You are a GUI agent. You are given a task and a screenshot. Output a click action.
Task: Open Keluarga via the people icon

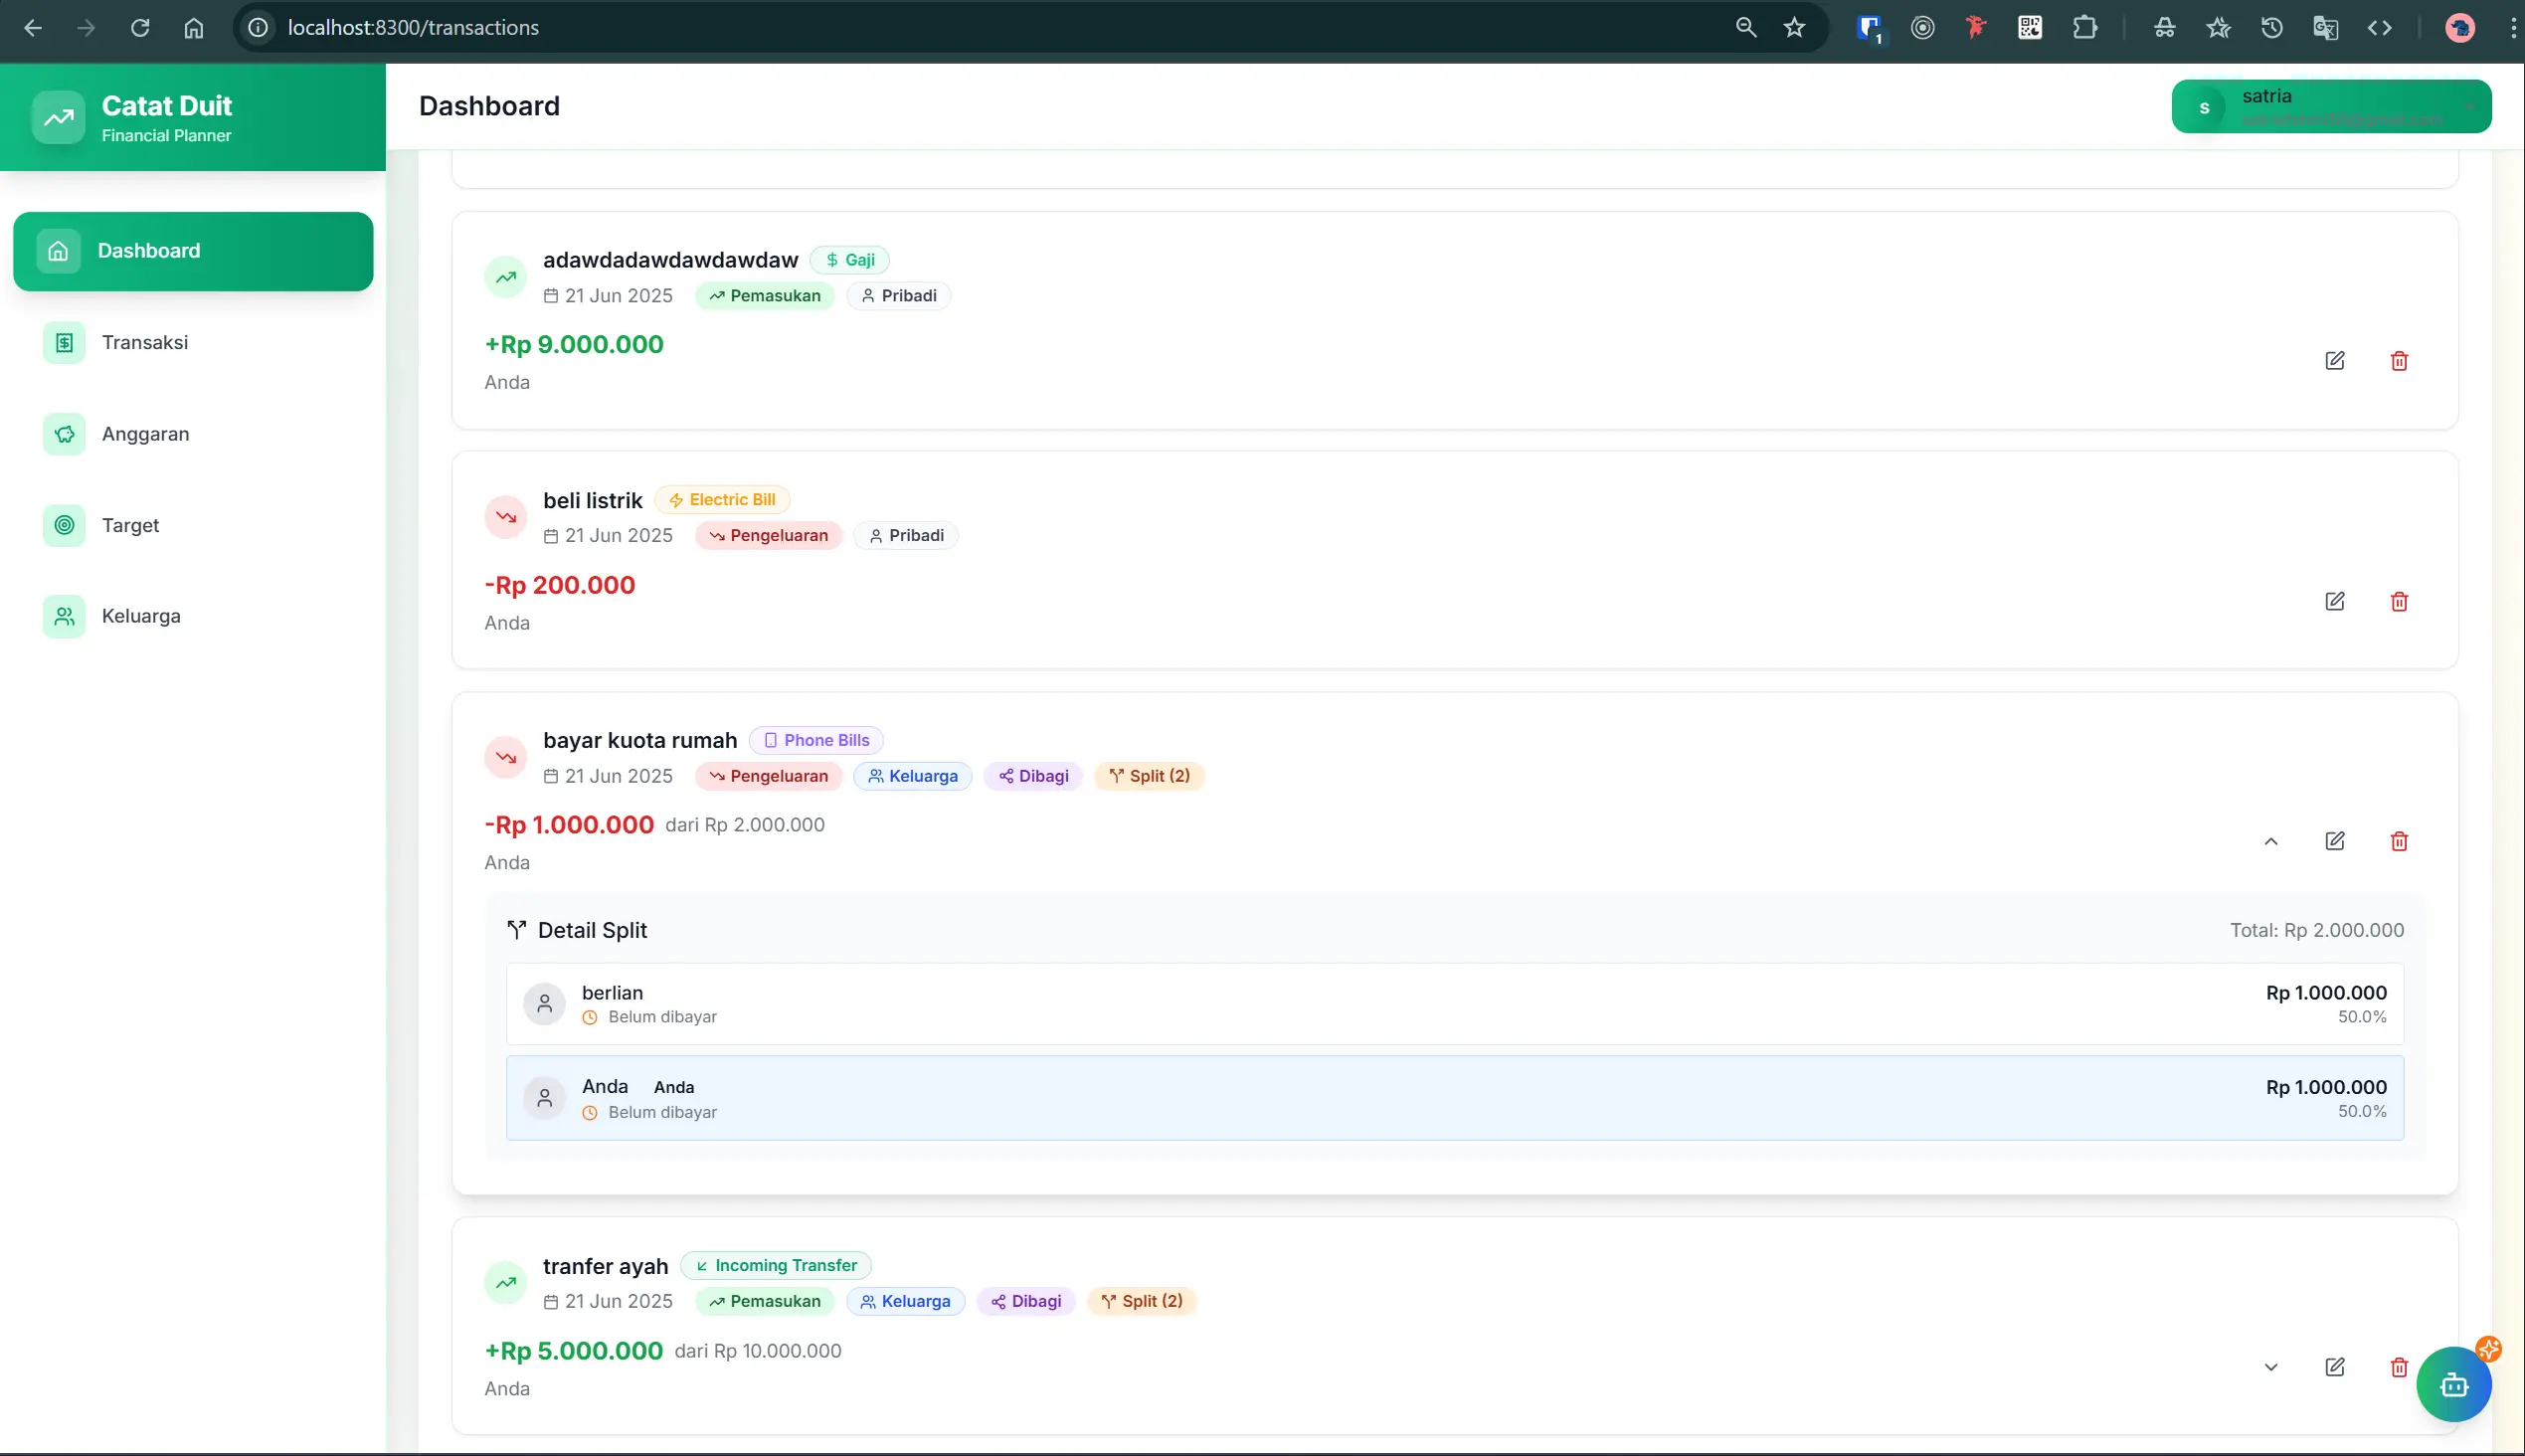pos(64,616)
